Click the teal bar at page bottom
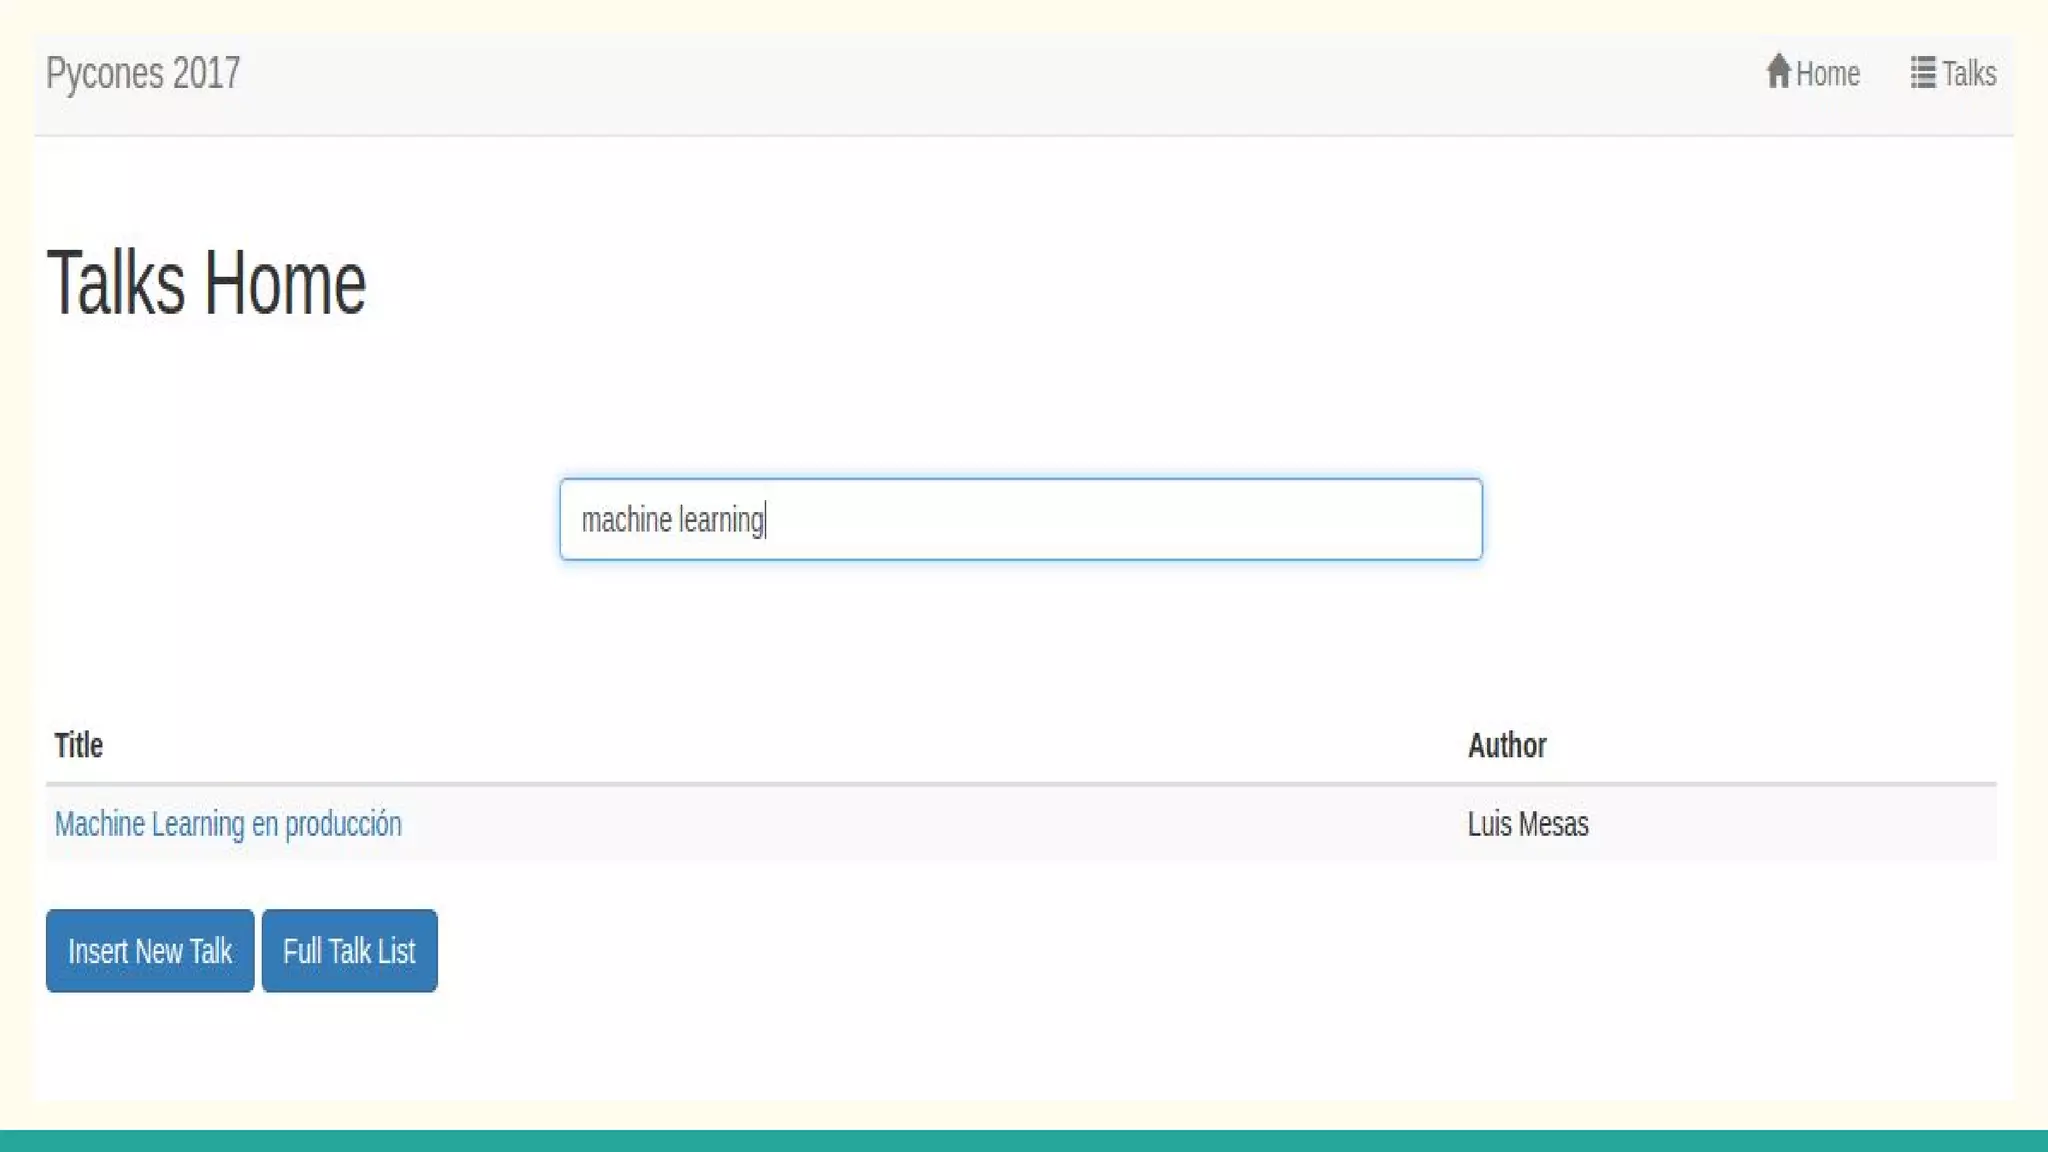 tap(1024, 1141)
